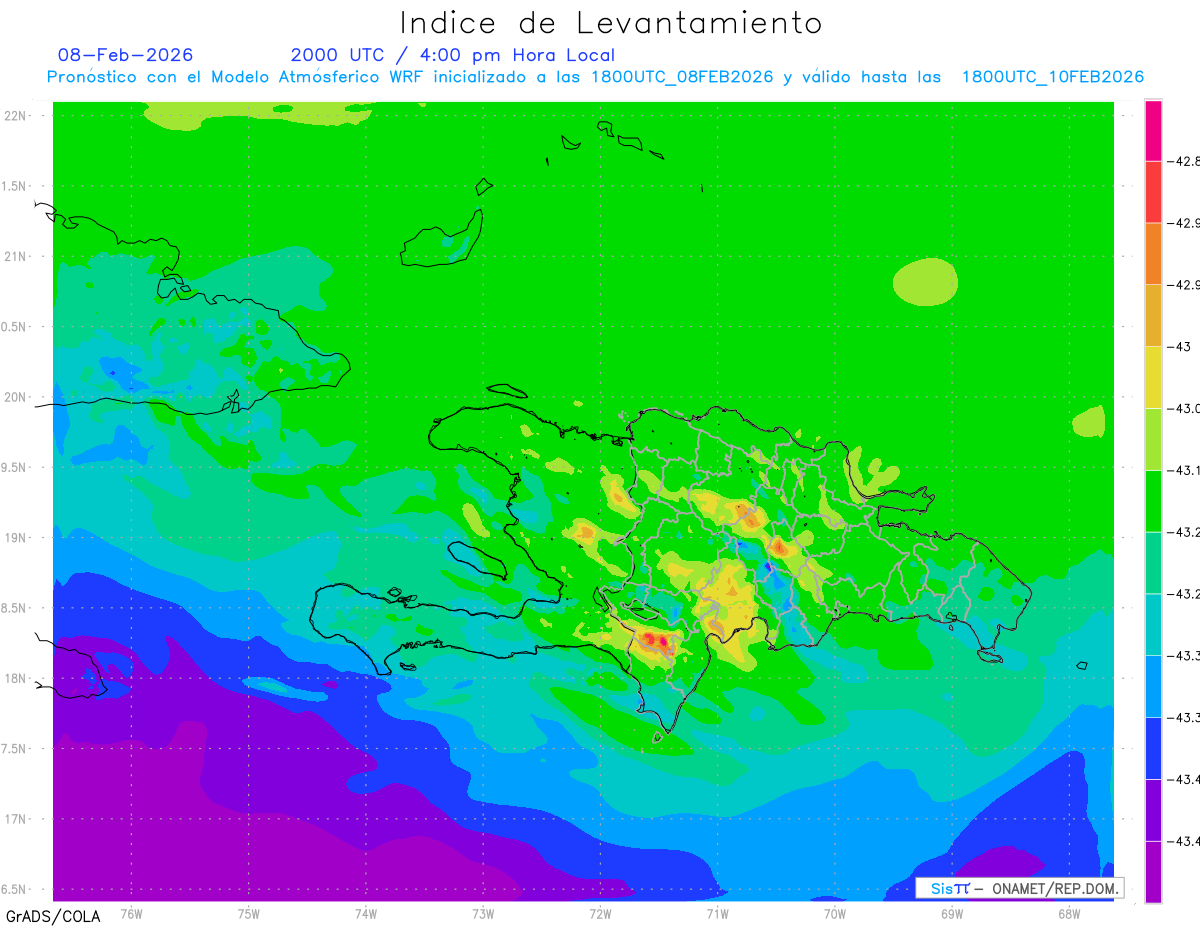Select the royal blue legend swatch

pyautogui.click(x=1153, y=748)
